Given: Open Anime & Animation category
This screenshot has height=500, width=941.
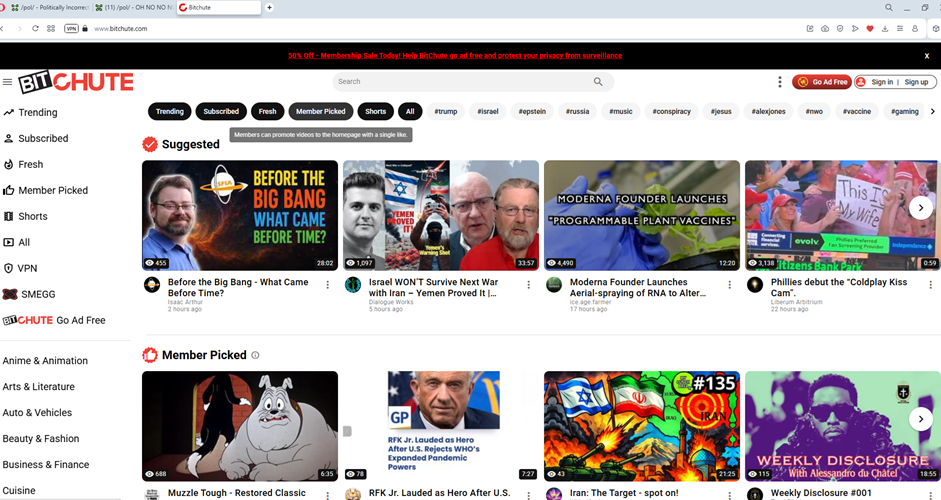Looking at the screenshot, I should [x=45, y=361].
